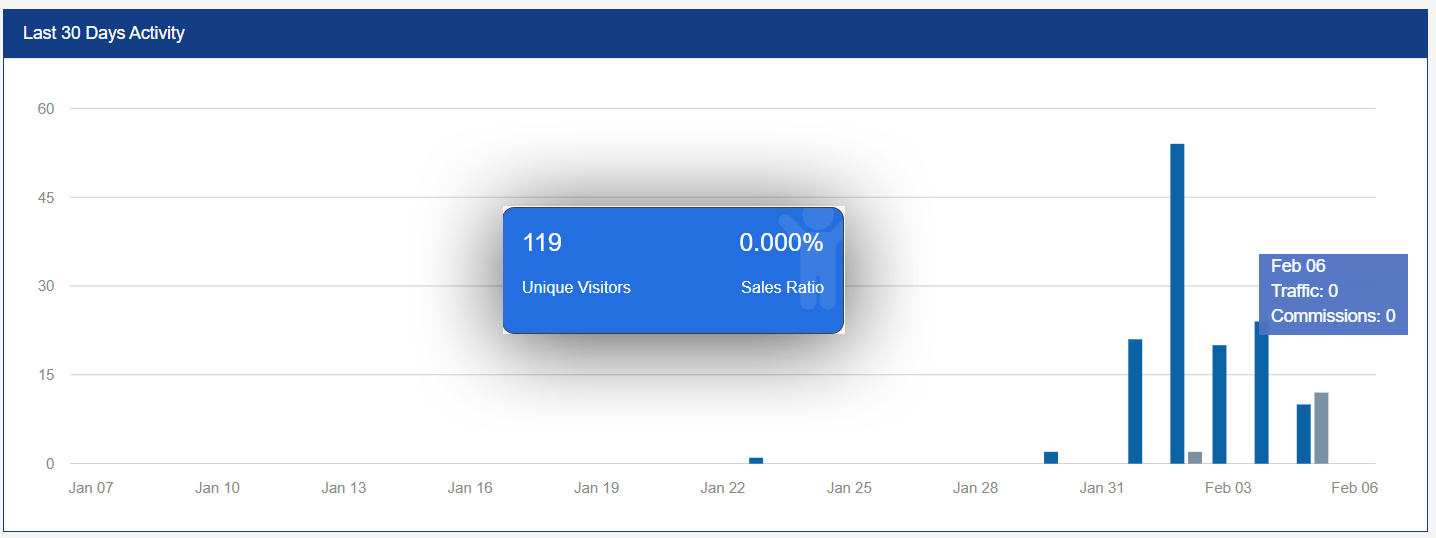This screenshot has height=538, width=1436.
Task: Click the 60 y-axis value
Action: (47, 108)
